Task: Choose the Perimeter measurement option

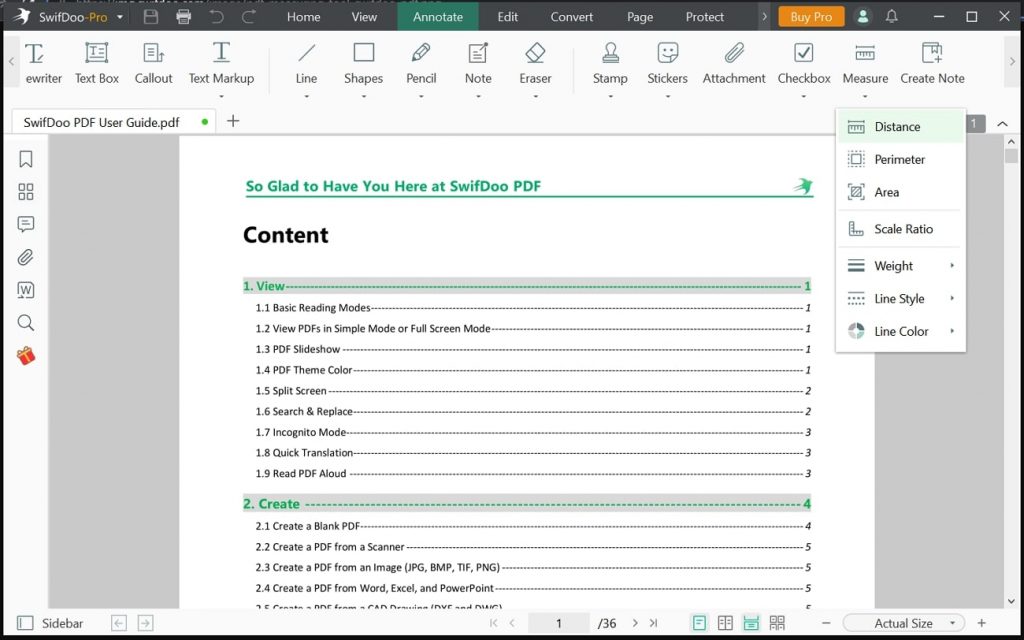Action: 898,159
